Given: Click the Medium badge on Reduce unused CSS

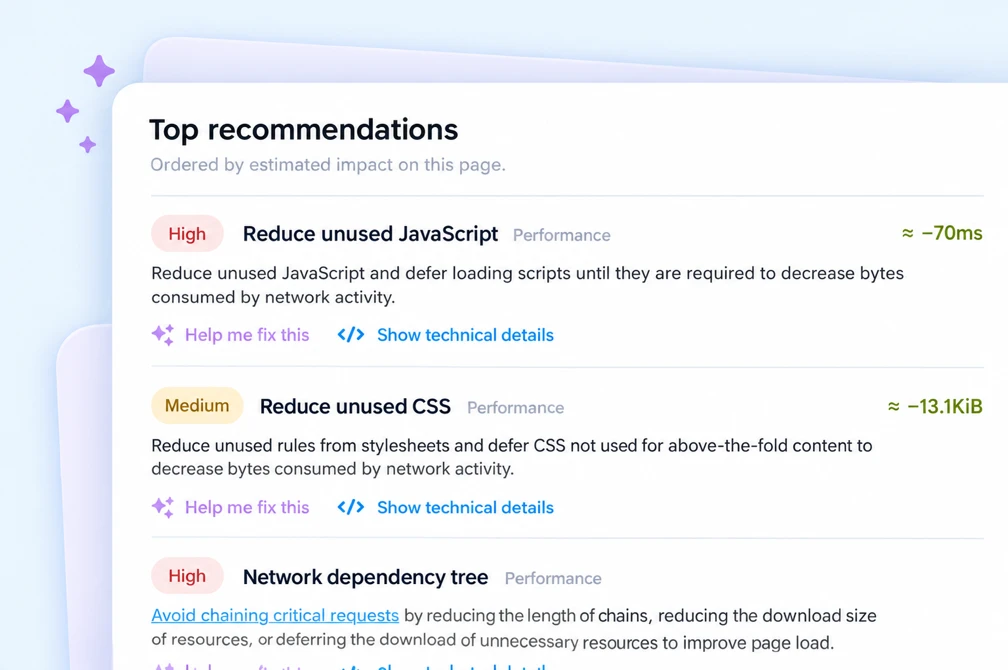Looking at the screenshot, I should point(197,406).
